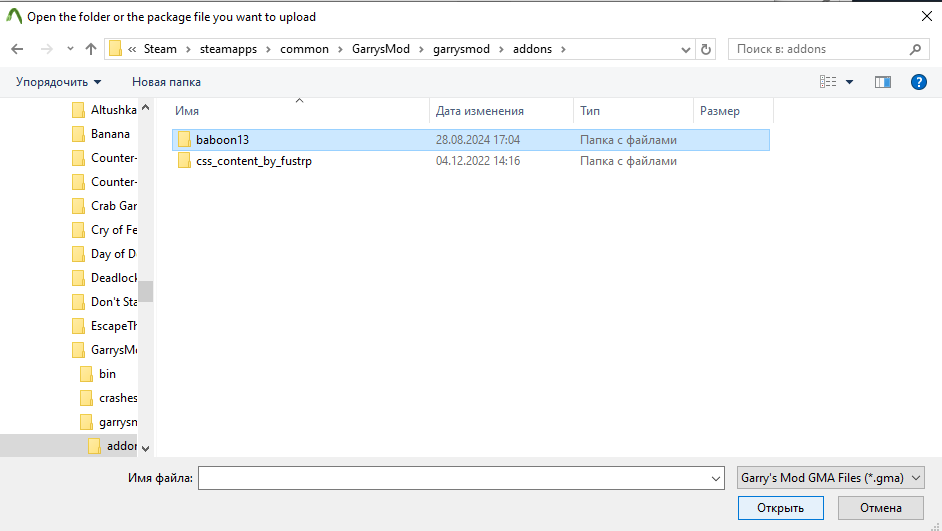Click the css_content_by_fustrp folder icon
This screenshot has width=942, height=531.
(x=184, y=161)
